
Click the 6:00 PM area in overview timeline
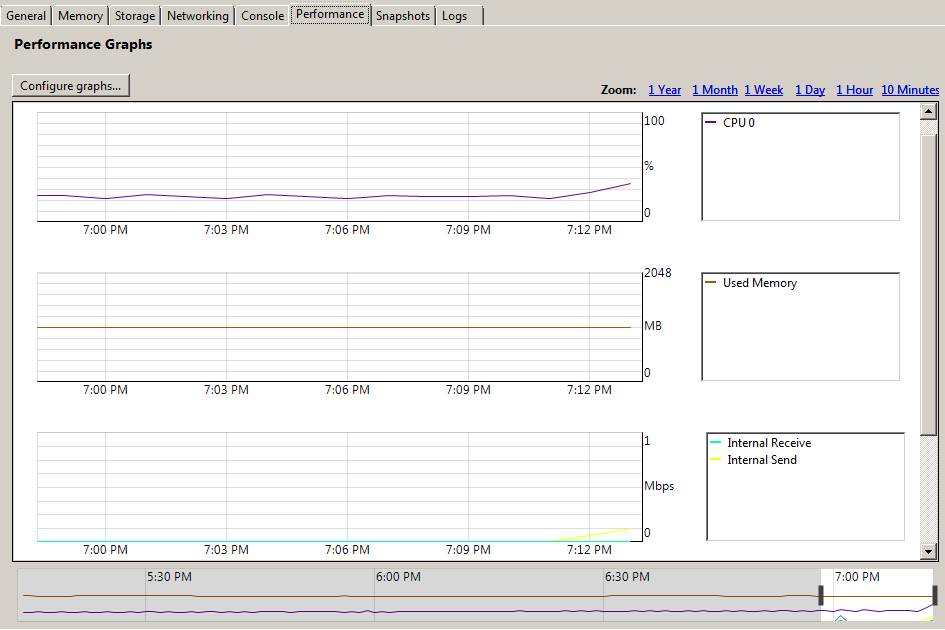(x=398, y=576)
